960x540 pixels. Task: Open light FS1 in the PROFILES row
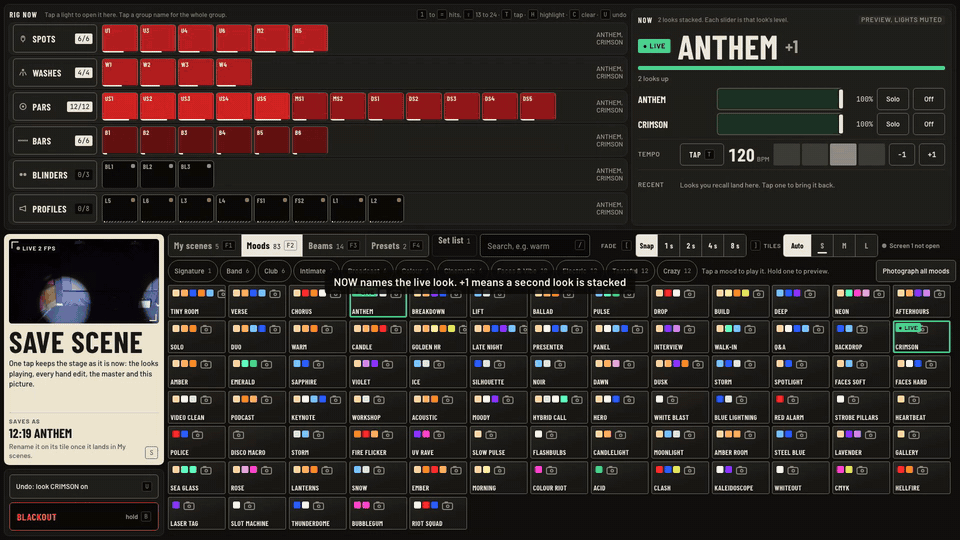tap(272, 209)
